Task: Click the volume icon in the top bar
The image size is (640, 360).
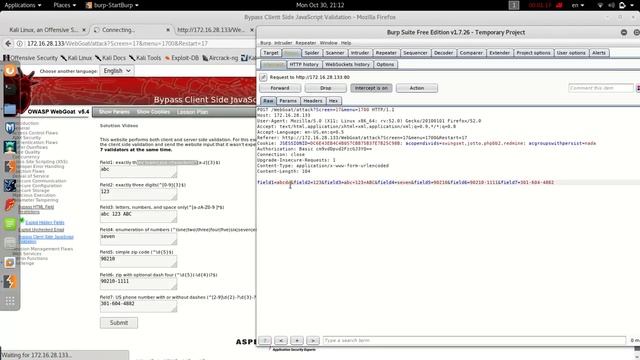Action: (x=611, y=5)
